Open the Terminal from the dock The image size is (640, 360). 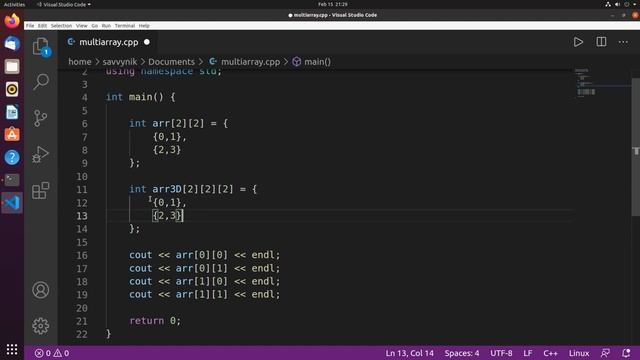point(12,180)
